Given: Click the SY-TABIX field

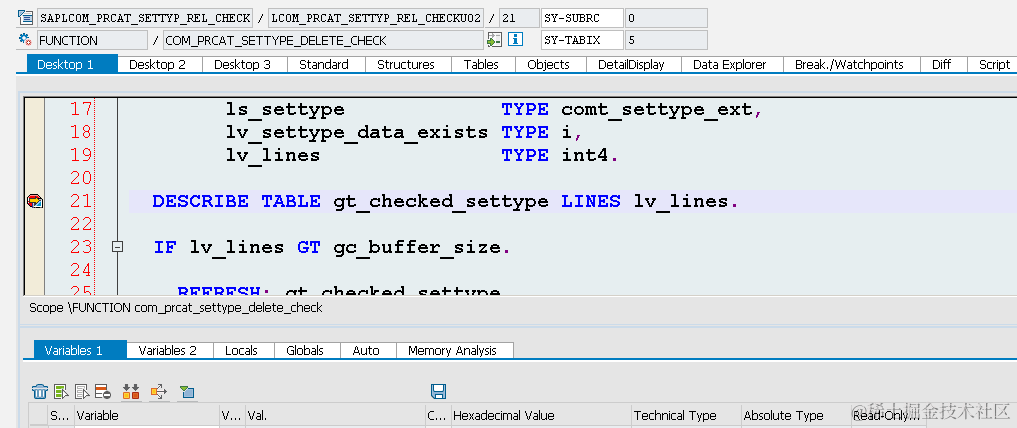Looking at the screenshot, I should click(x=582, y=40).
